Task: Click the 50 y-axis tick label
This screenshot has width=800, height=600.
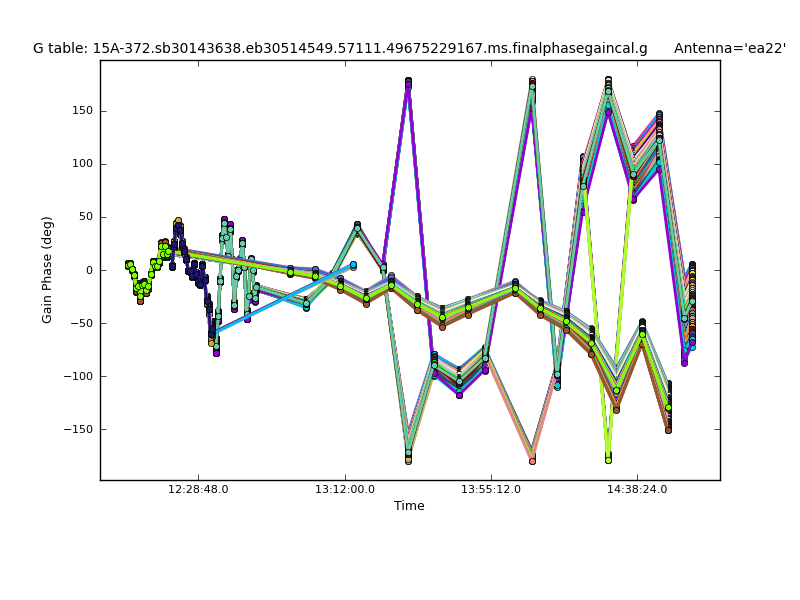Action: [x=84, y=217]
